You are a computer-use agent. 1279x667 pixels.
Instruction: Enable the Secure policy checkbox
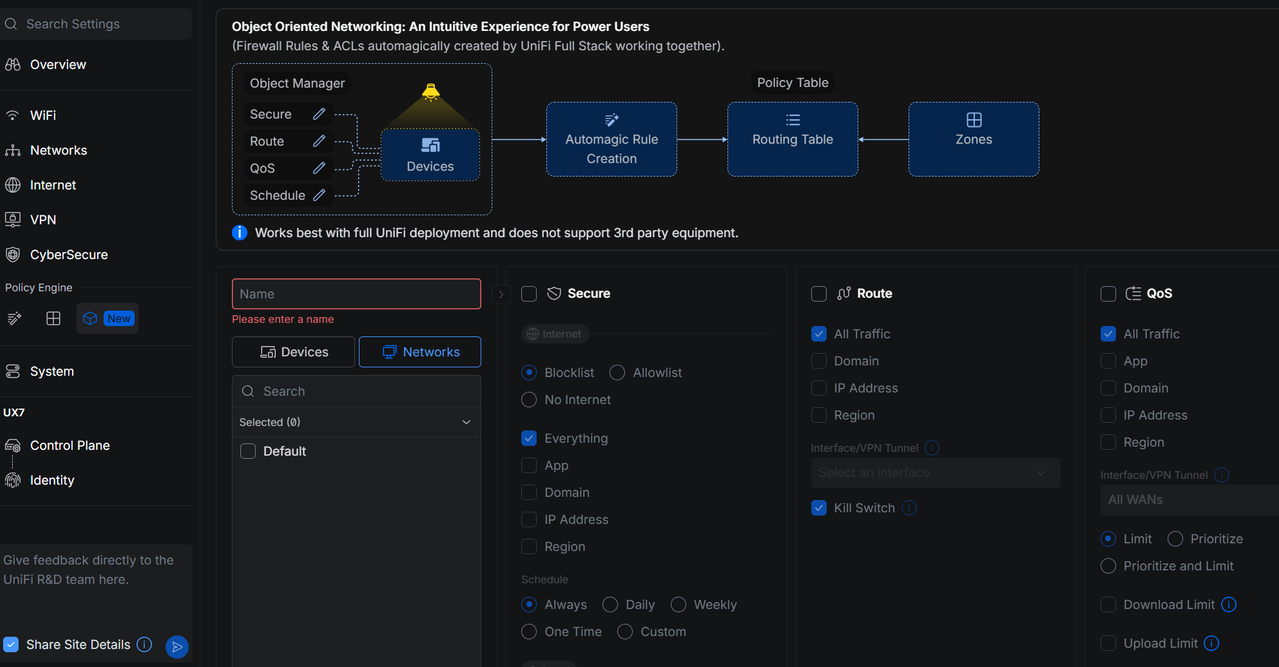pyautogui.click(x=529, y=294)
